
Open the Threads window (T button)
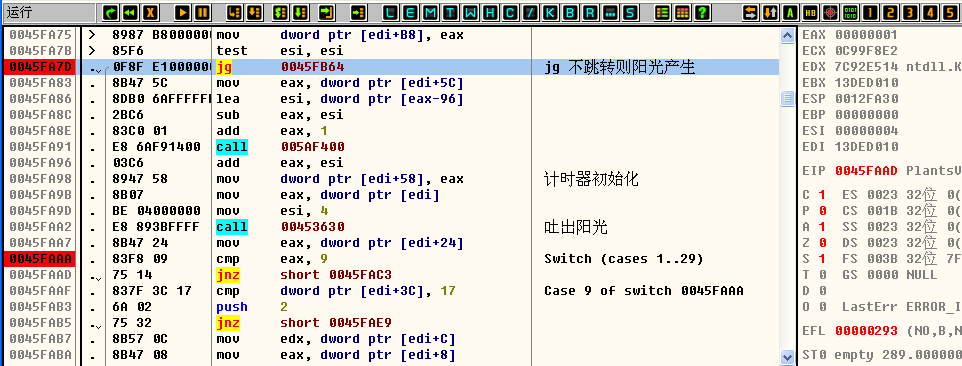click(x=451, y=12)
